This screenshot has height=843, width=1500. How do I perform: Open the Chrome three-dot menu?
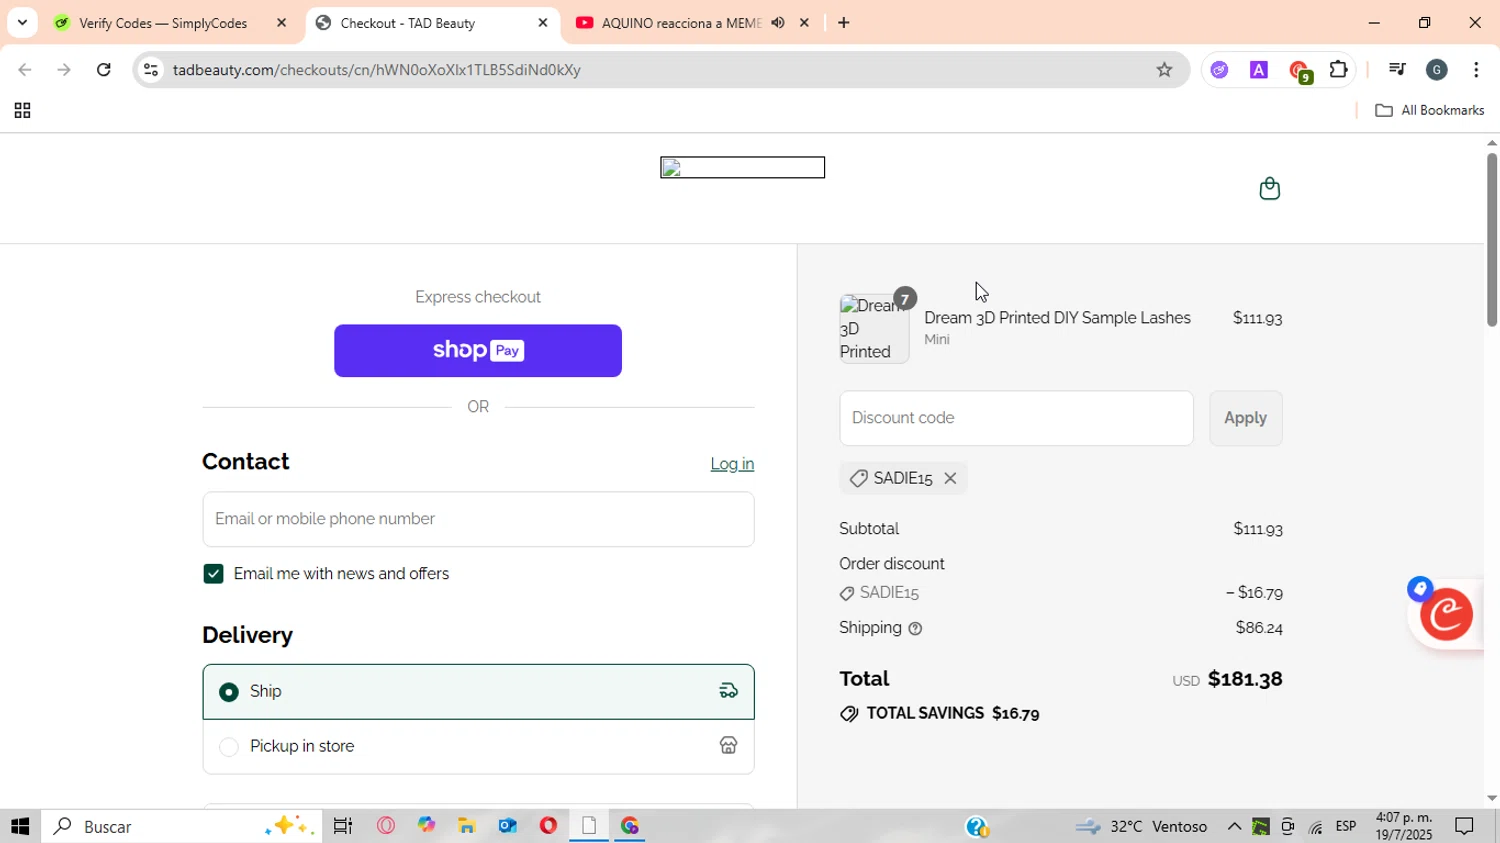pos(1477,70)
